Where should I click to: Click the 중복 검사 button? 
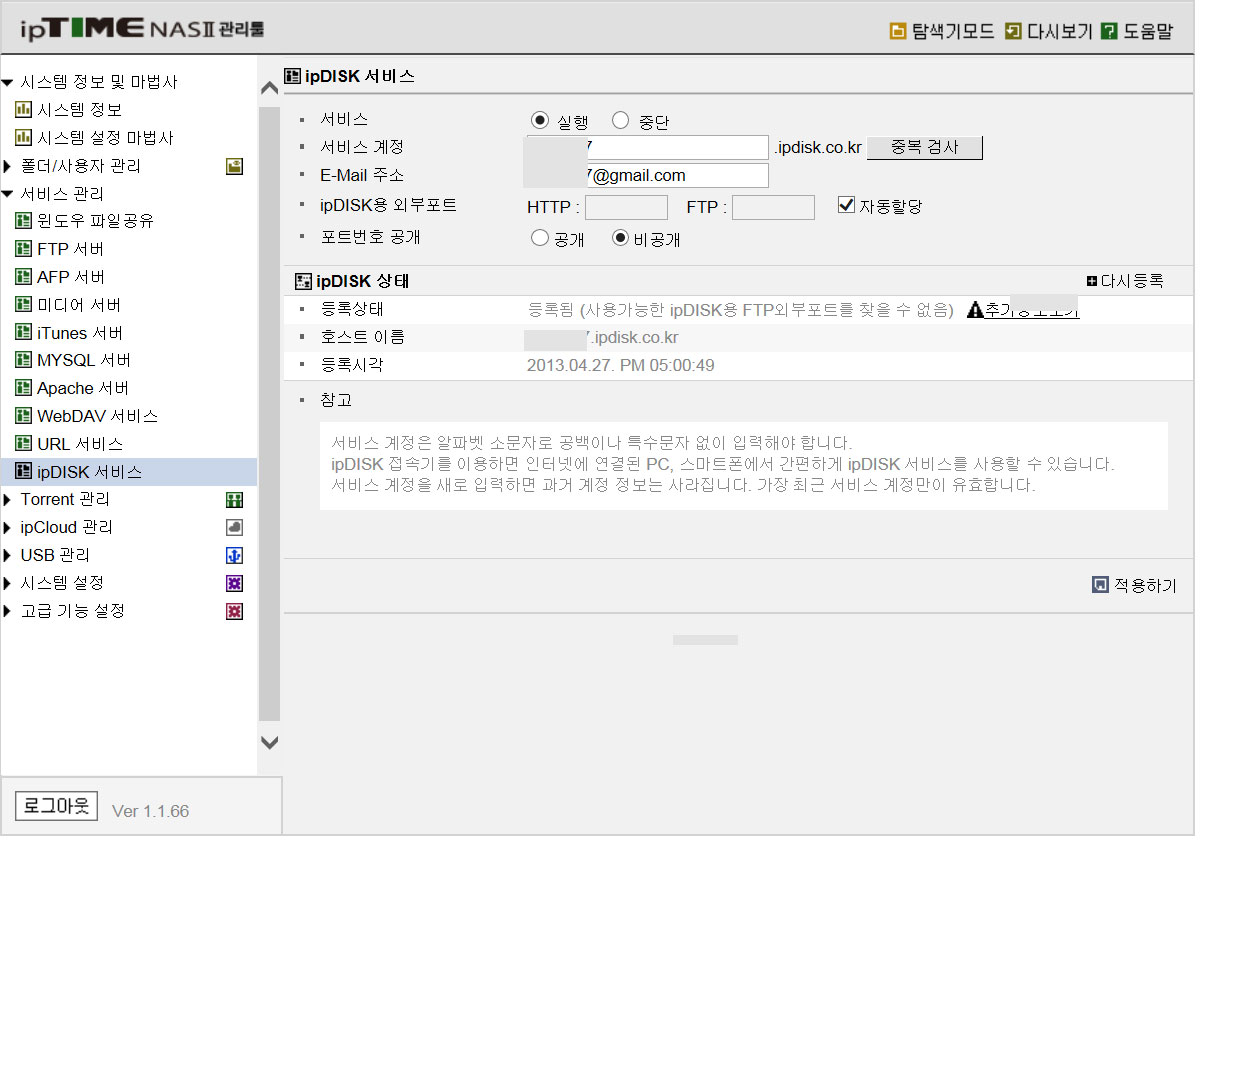[x=925, y=147]
